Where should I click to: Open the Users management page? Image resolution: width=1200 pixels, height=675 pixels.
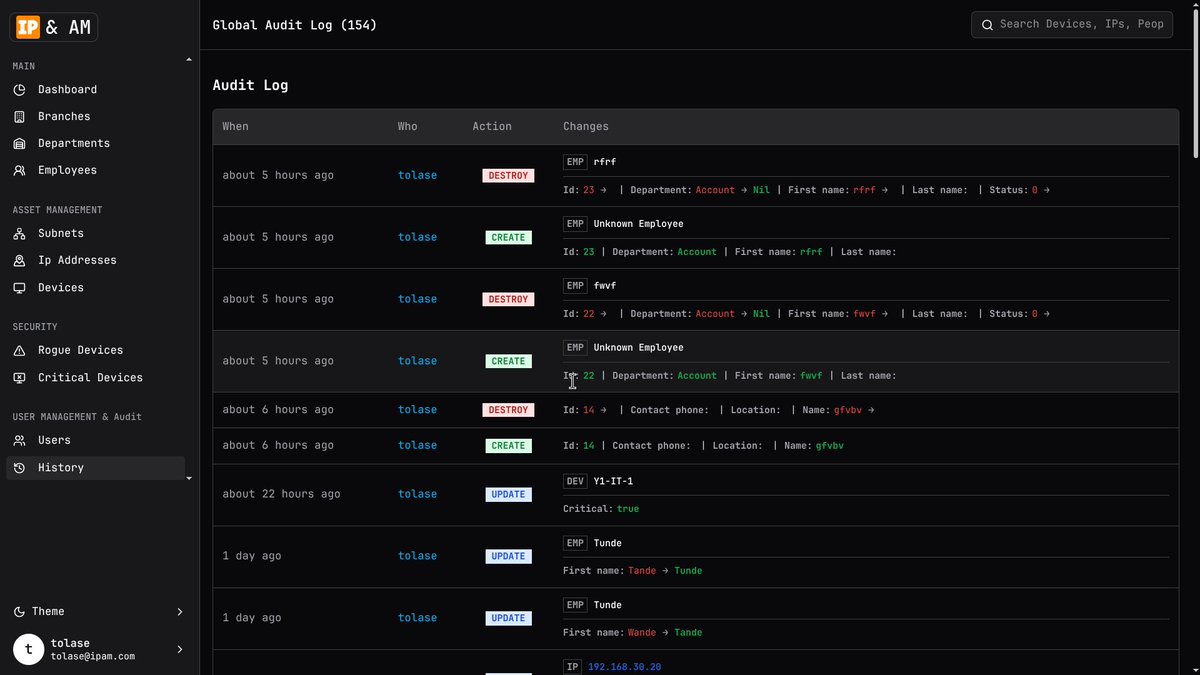[x=95, y=441]
